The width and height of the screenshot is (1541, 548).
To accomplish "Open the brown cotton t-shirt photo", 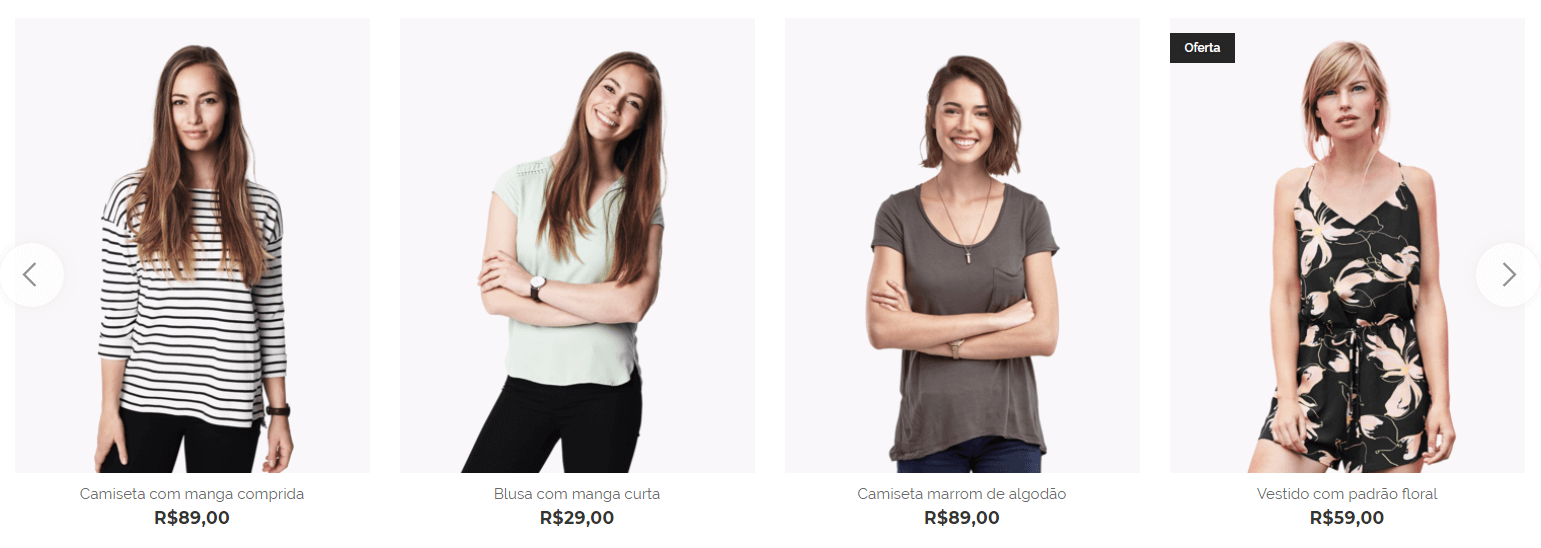I will (x=962, y=245).
